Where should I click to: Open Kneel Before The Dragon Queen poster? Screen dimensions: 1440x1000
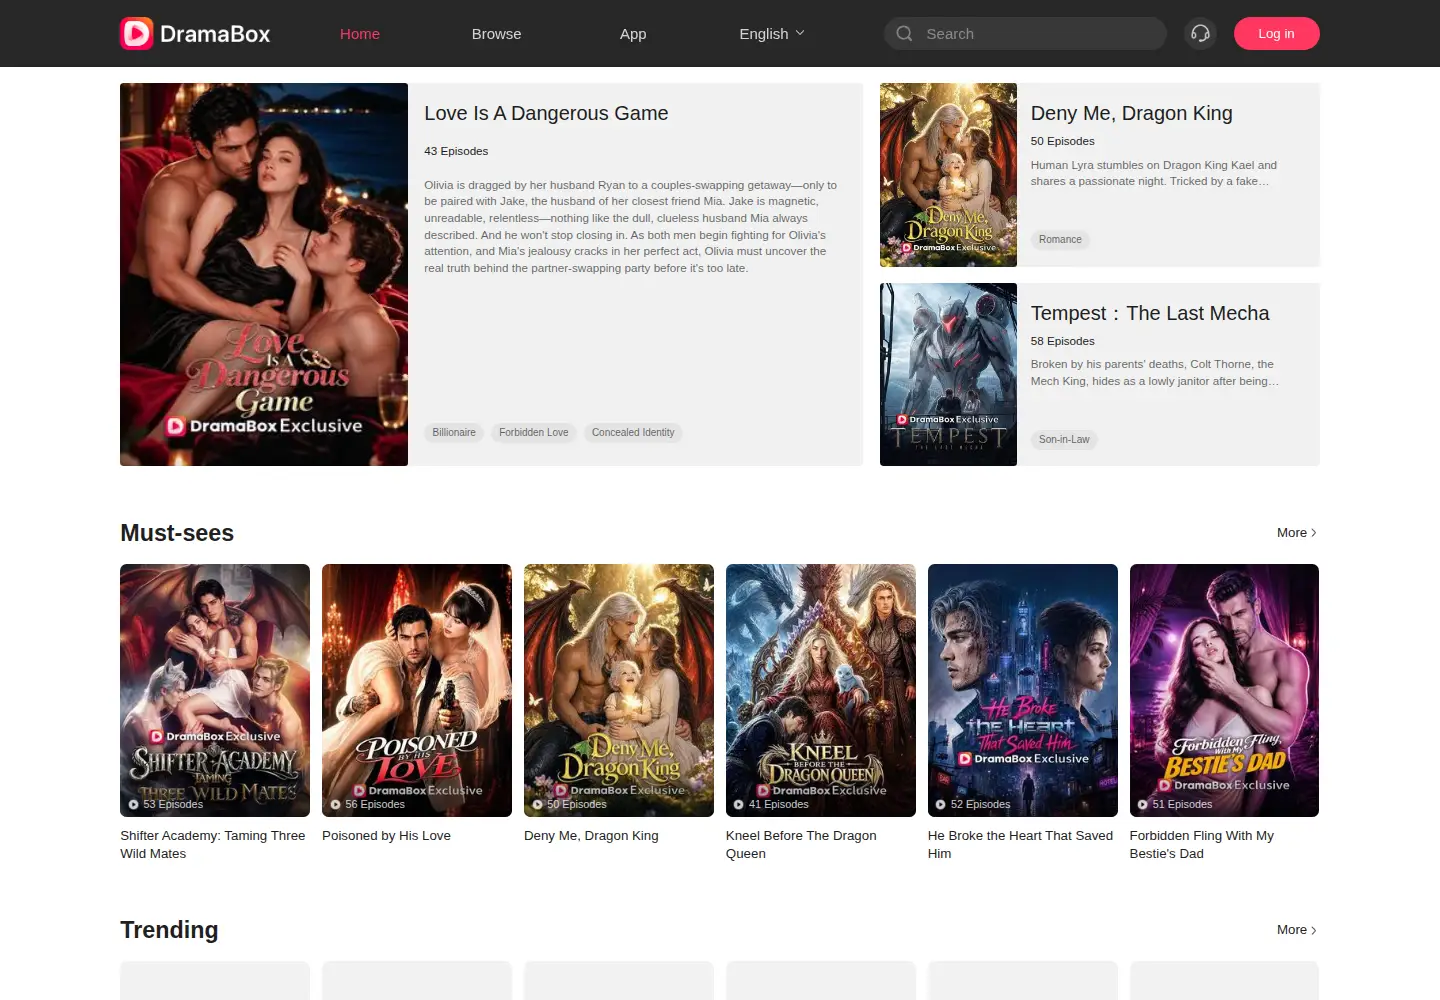coord(821,691)
